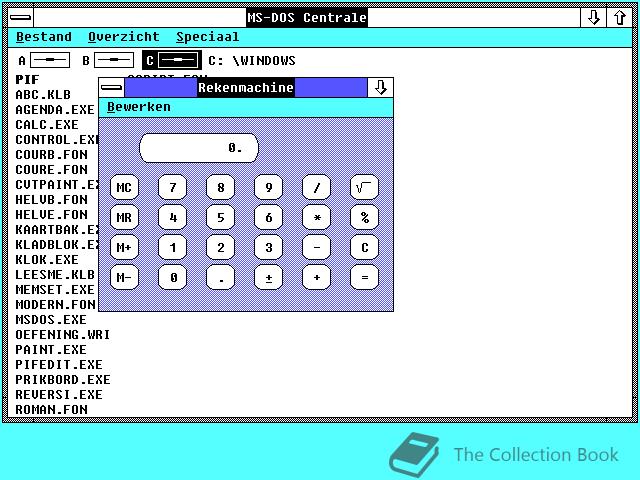Click the square root key
The height and width of the screenshot is (480, 640).
click(x=364, y=187)
